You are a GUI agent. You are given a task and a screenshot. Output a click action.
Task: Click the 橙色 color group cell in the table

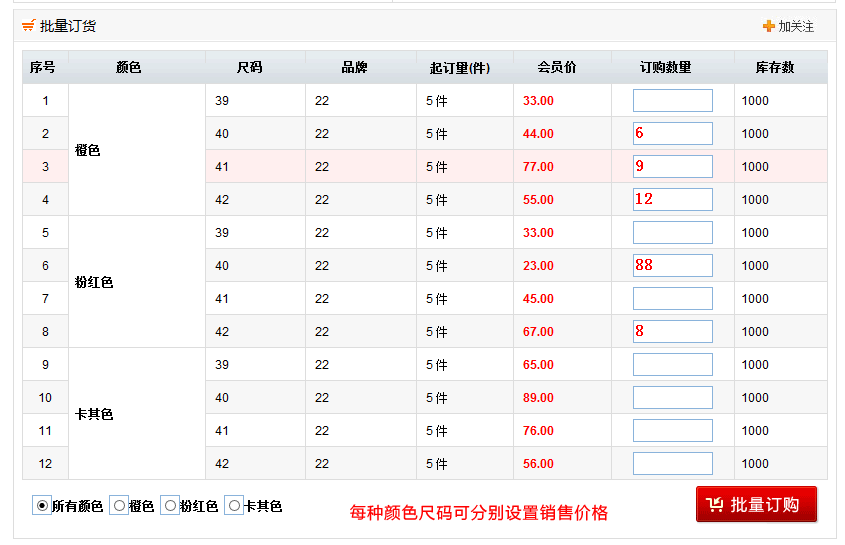click(x=137, y=150)
